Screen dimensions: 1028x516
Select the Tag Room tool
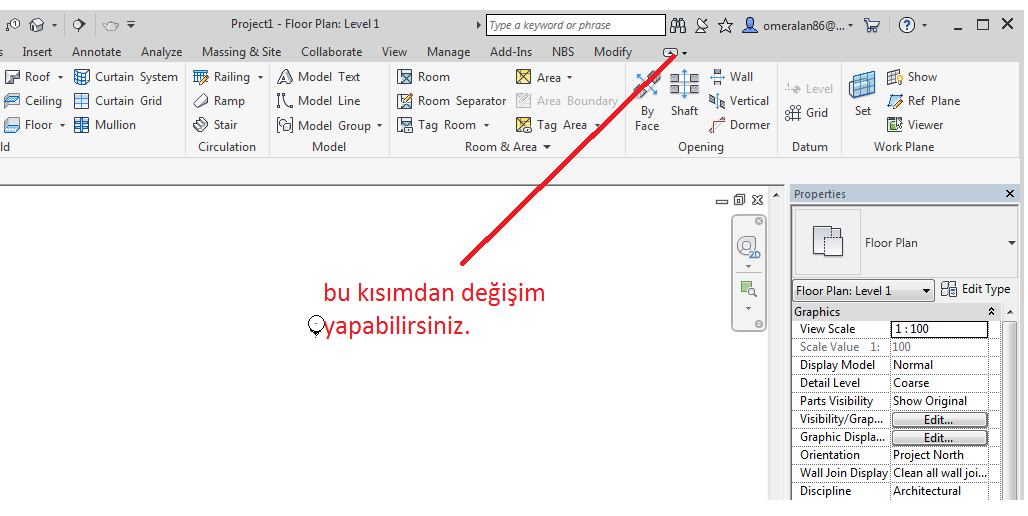click(436, 125)
